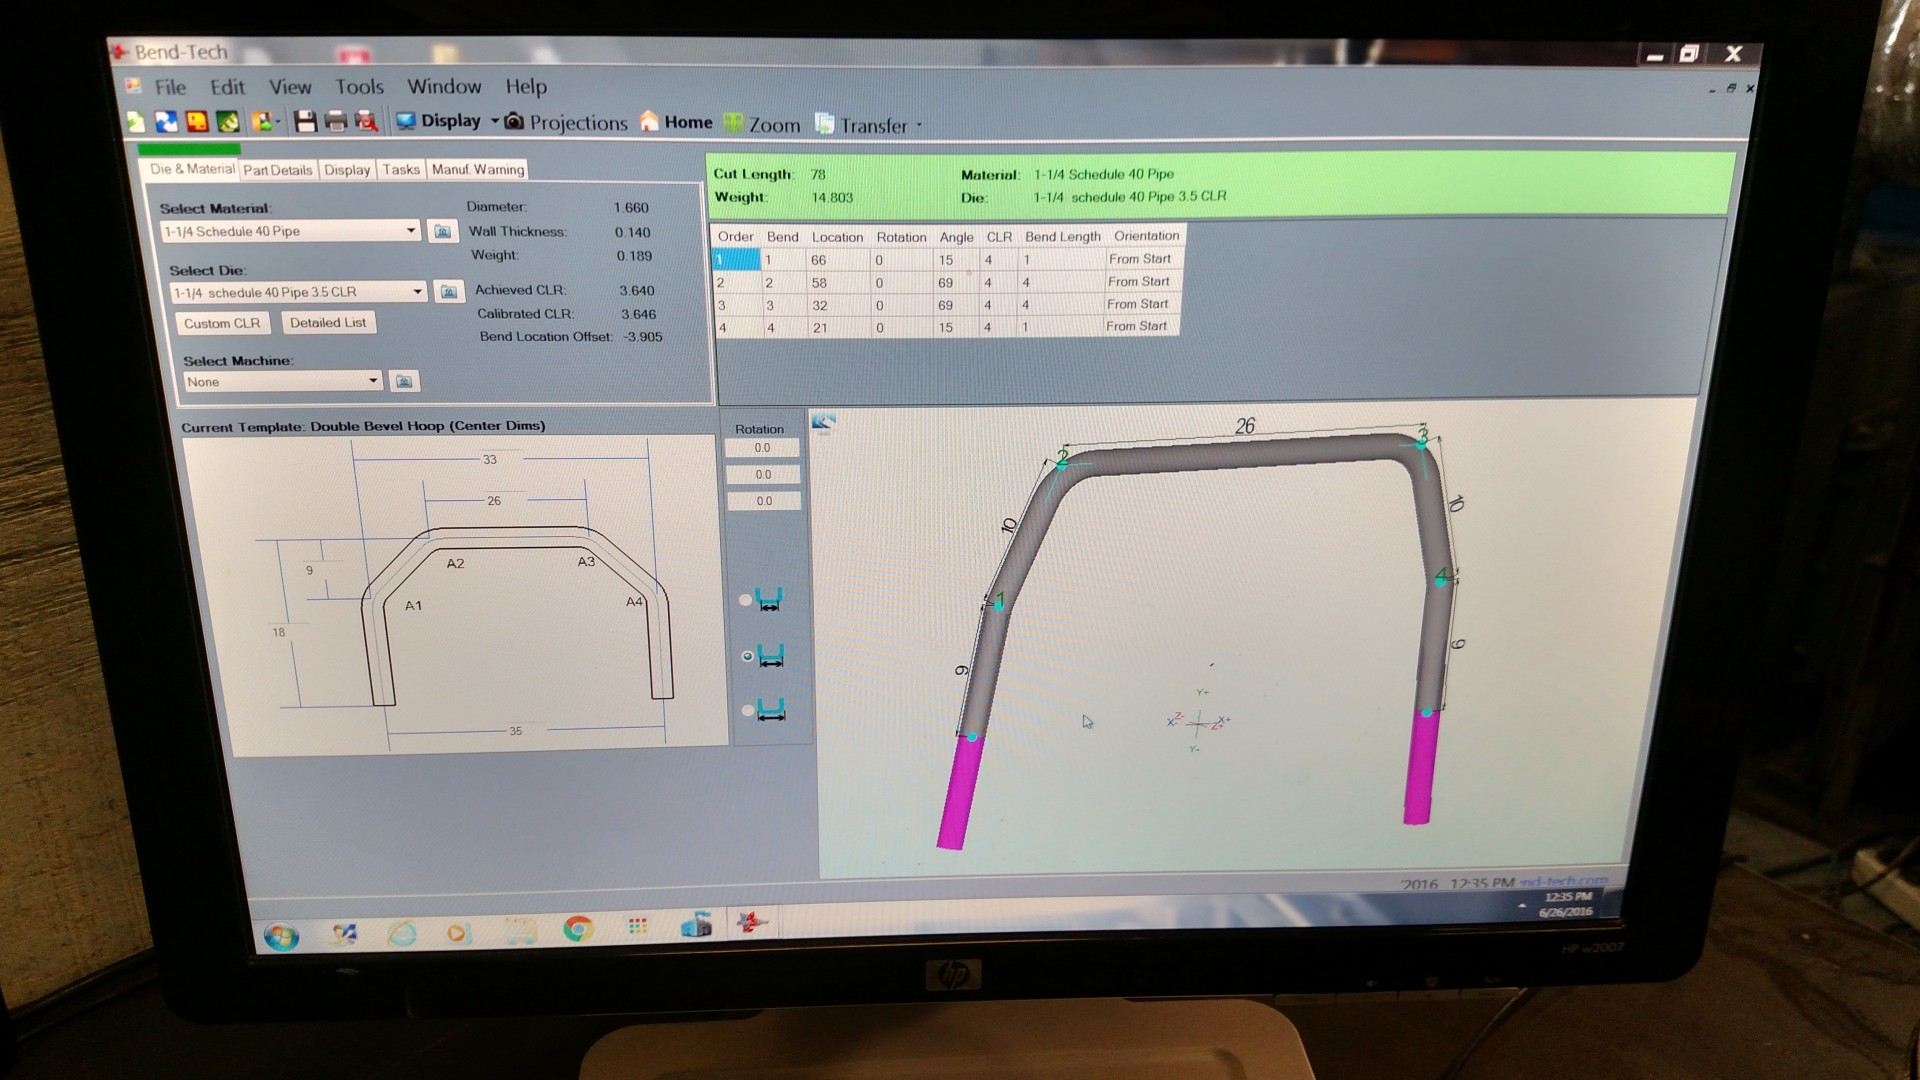
Task: Click the Detailed List button
Action: point(328,323)
